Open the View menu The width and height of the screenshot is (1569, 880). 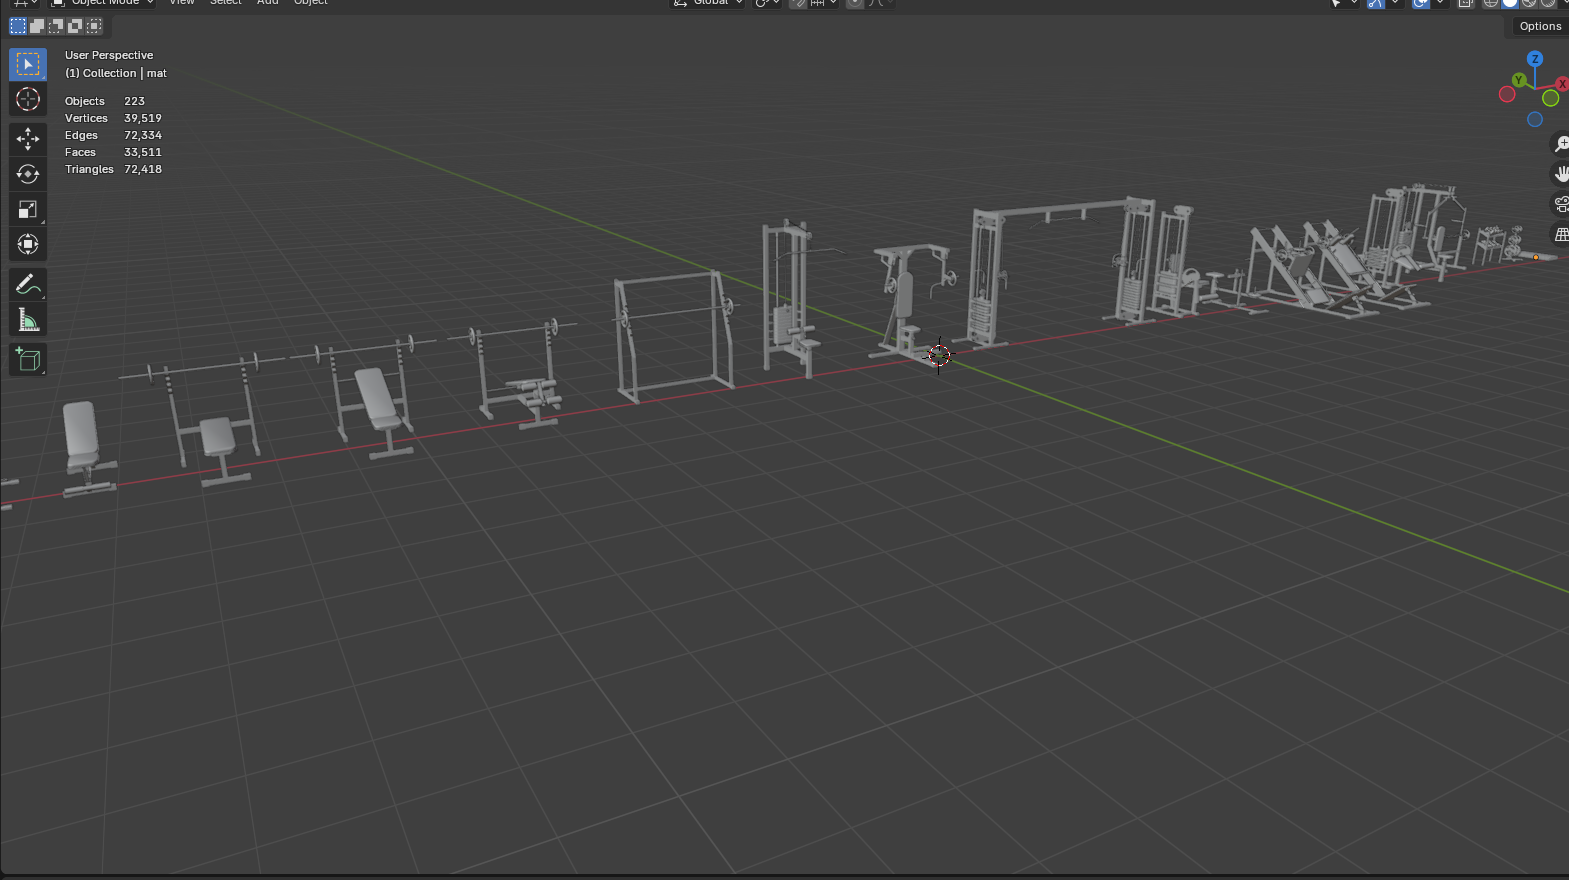click(x=182, y=3)
